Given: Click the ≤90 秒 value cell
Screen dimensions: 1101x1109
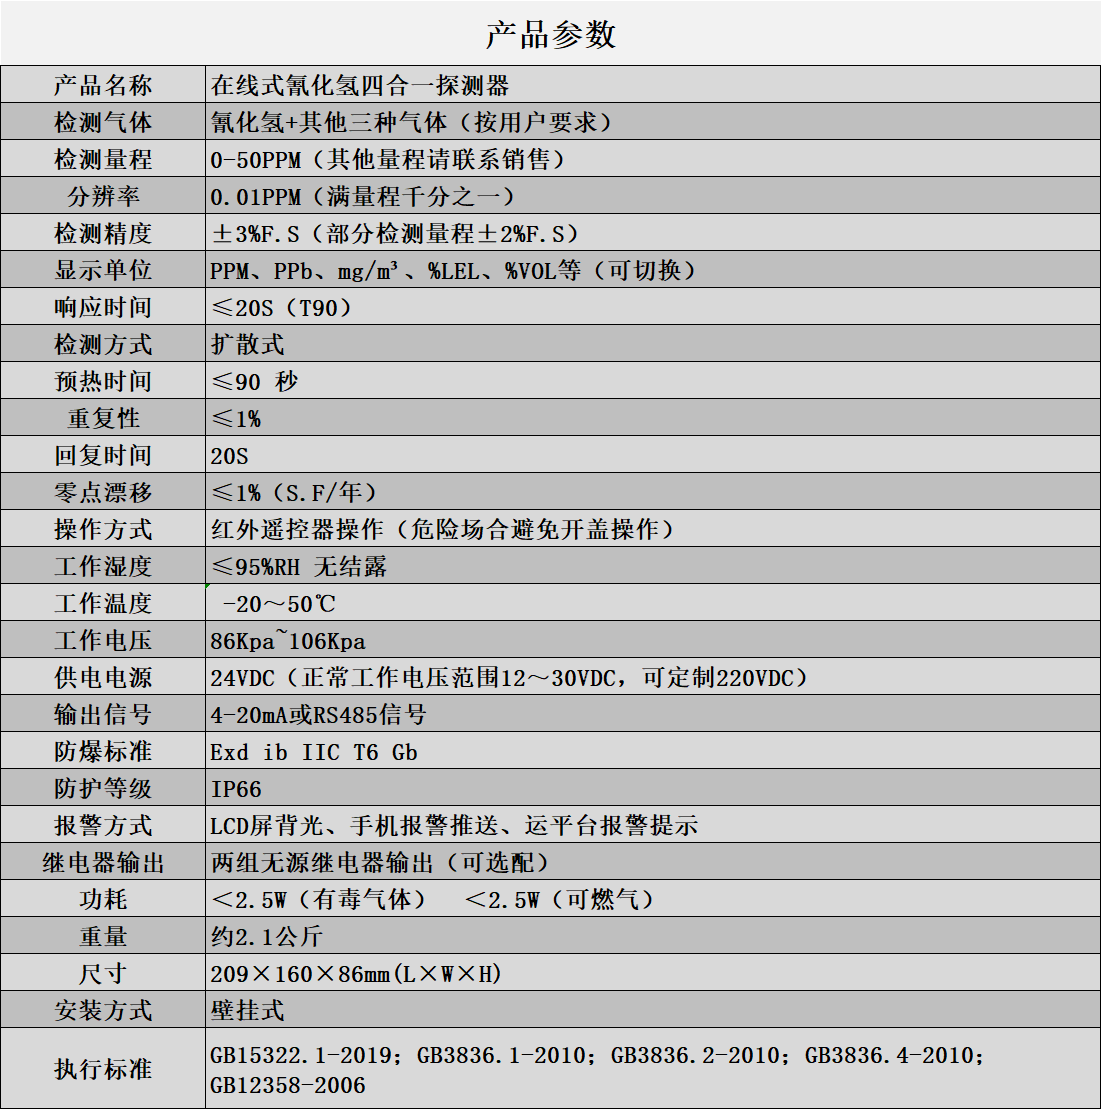Looking at the screenshot, I should pyautogui.click(x=653, y=381).
